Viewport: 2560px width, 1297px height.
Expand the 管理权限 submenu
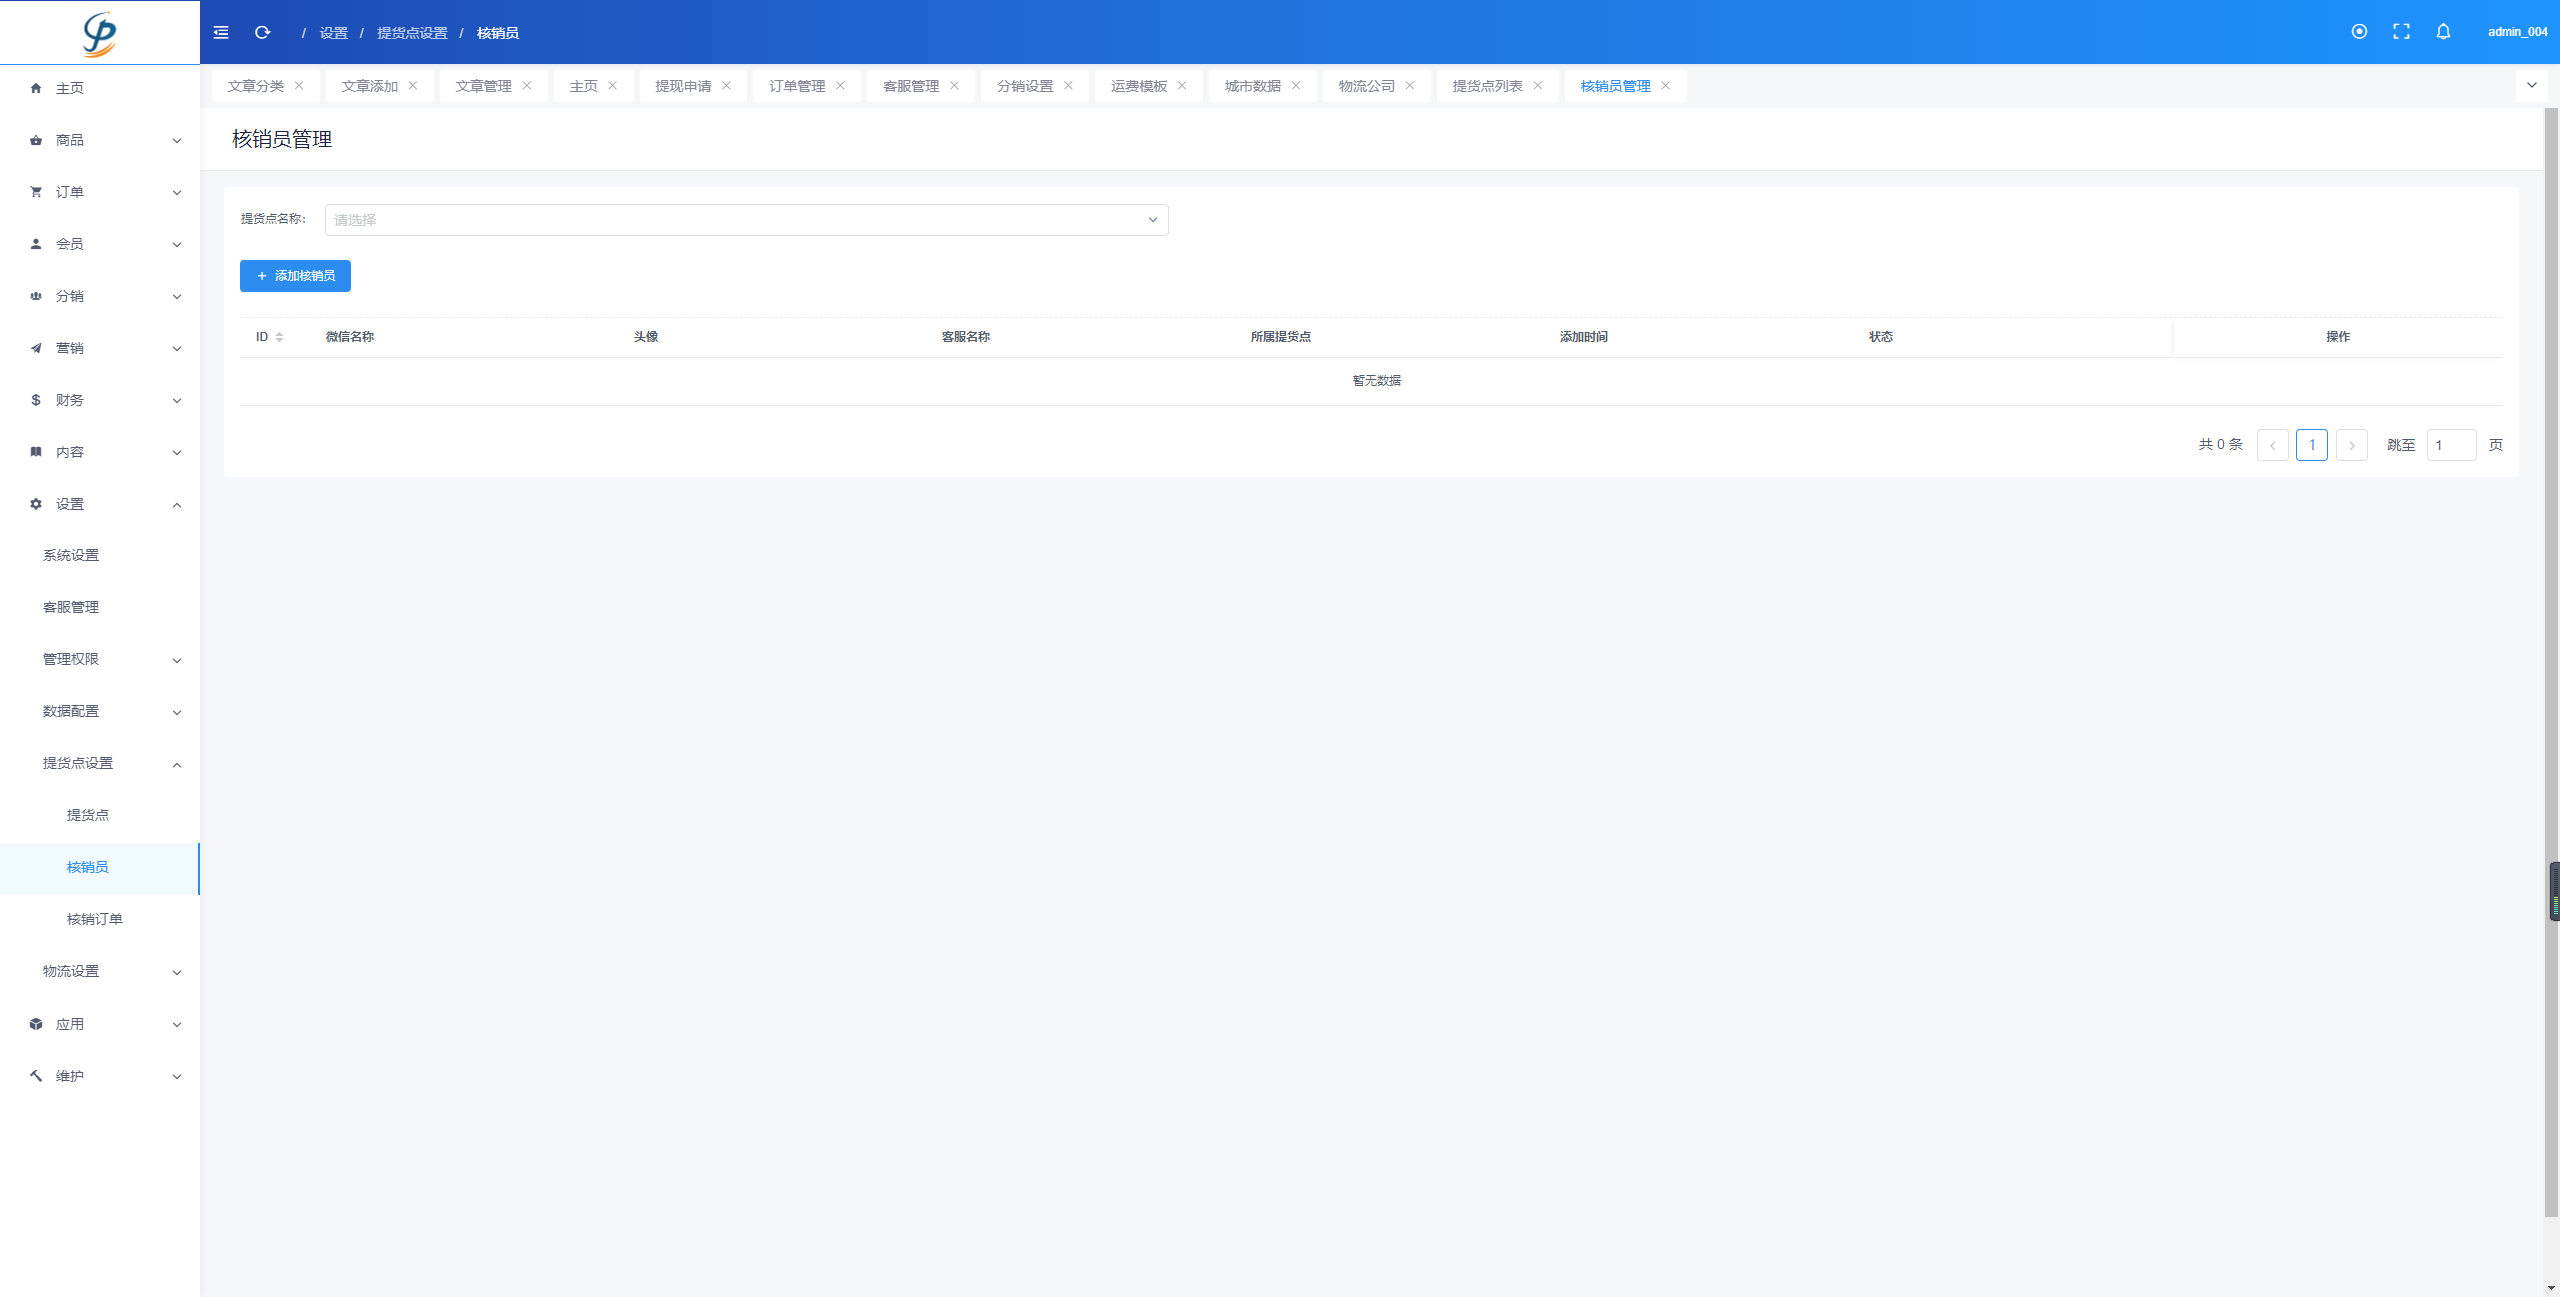tap(100, 660)
